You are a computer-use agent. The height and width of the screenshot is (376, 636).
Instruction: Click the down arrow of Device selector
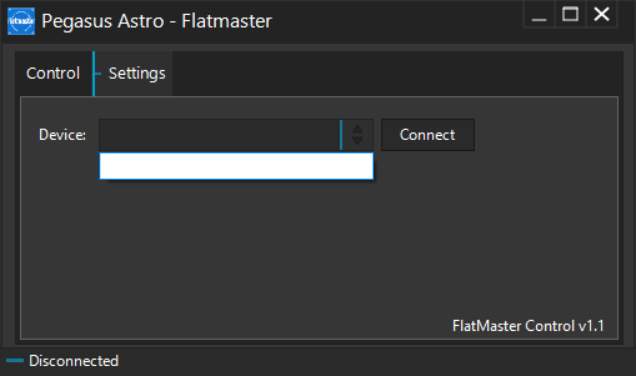357,141
